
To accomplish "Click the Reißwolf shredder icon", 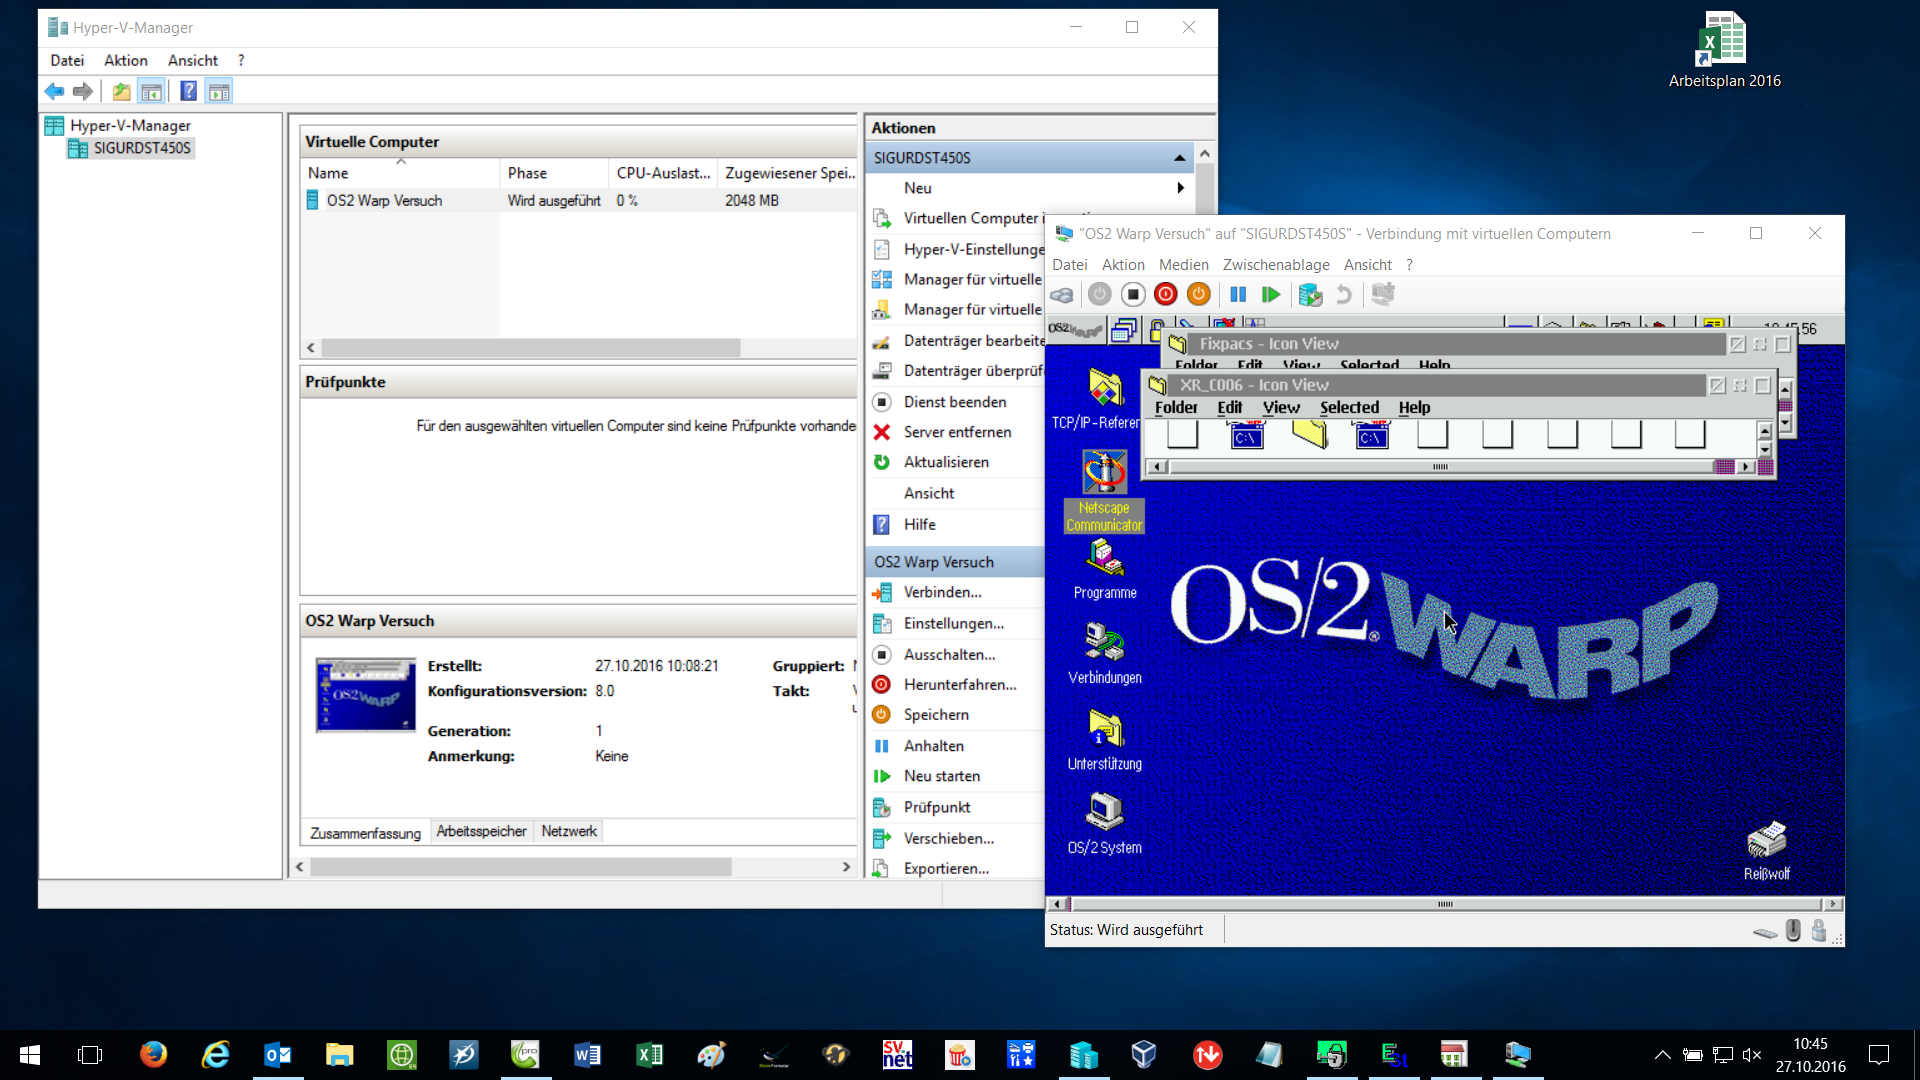I will click(1767, 851).
